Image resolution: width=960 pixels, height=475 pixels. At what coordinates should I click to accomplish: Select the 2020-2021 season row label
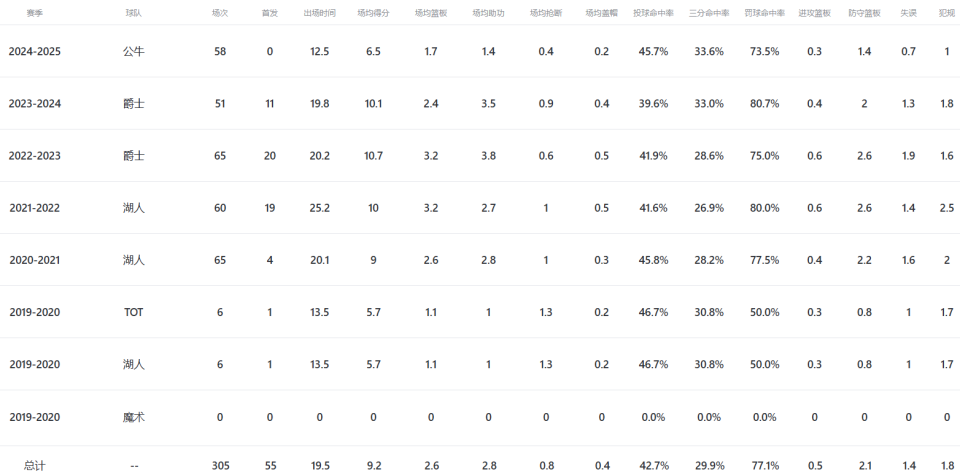click(34, 260)
